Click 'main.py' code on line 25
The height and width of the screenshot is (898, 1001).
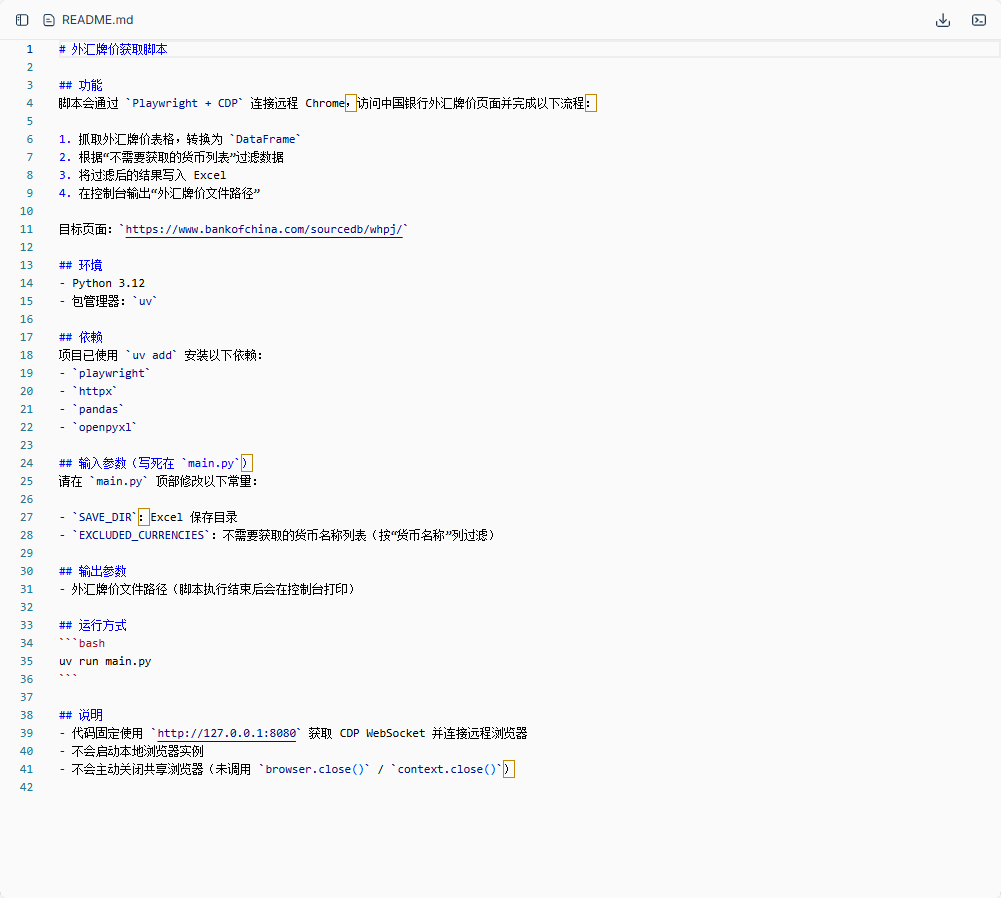[x=119, y=481]
